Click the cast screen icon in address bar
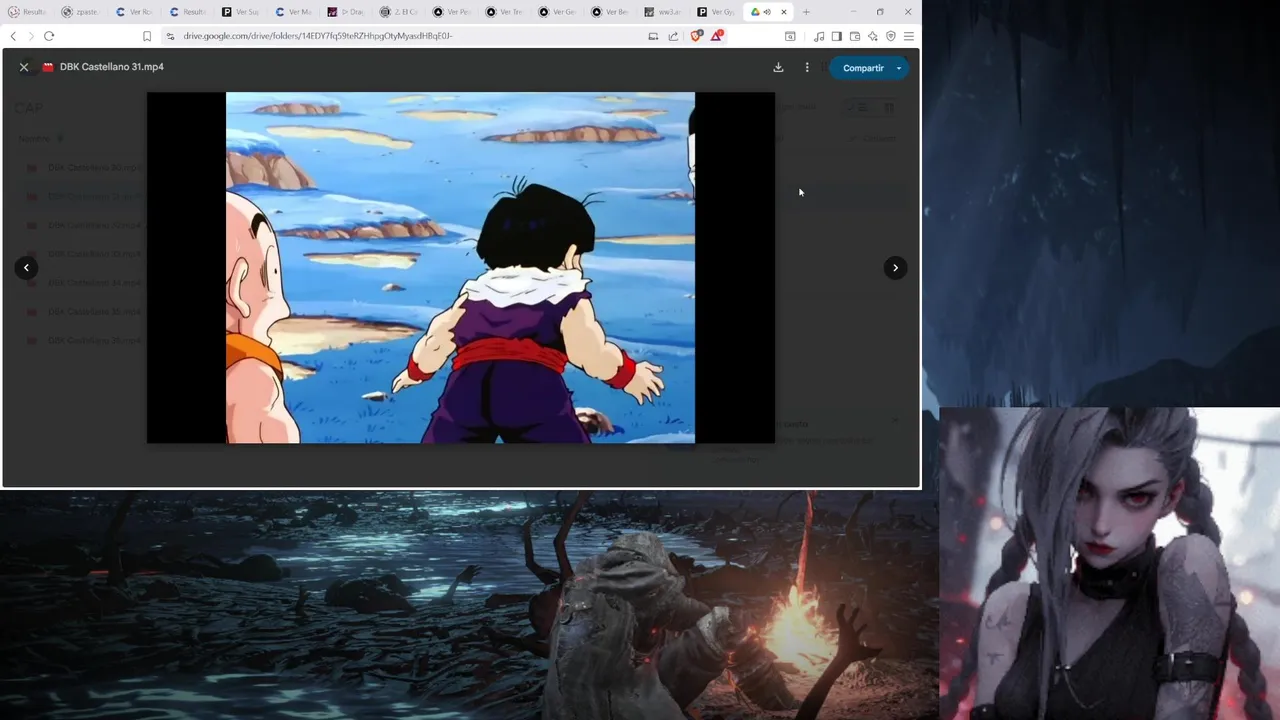 pyautogui.click(x=653, y=36)
